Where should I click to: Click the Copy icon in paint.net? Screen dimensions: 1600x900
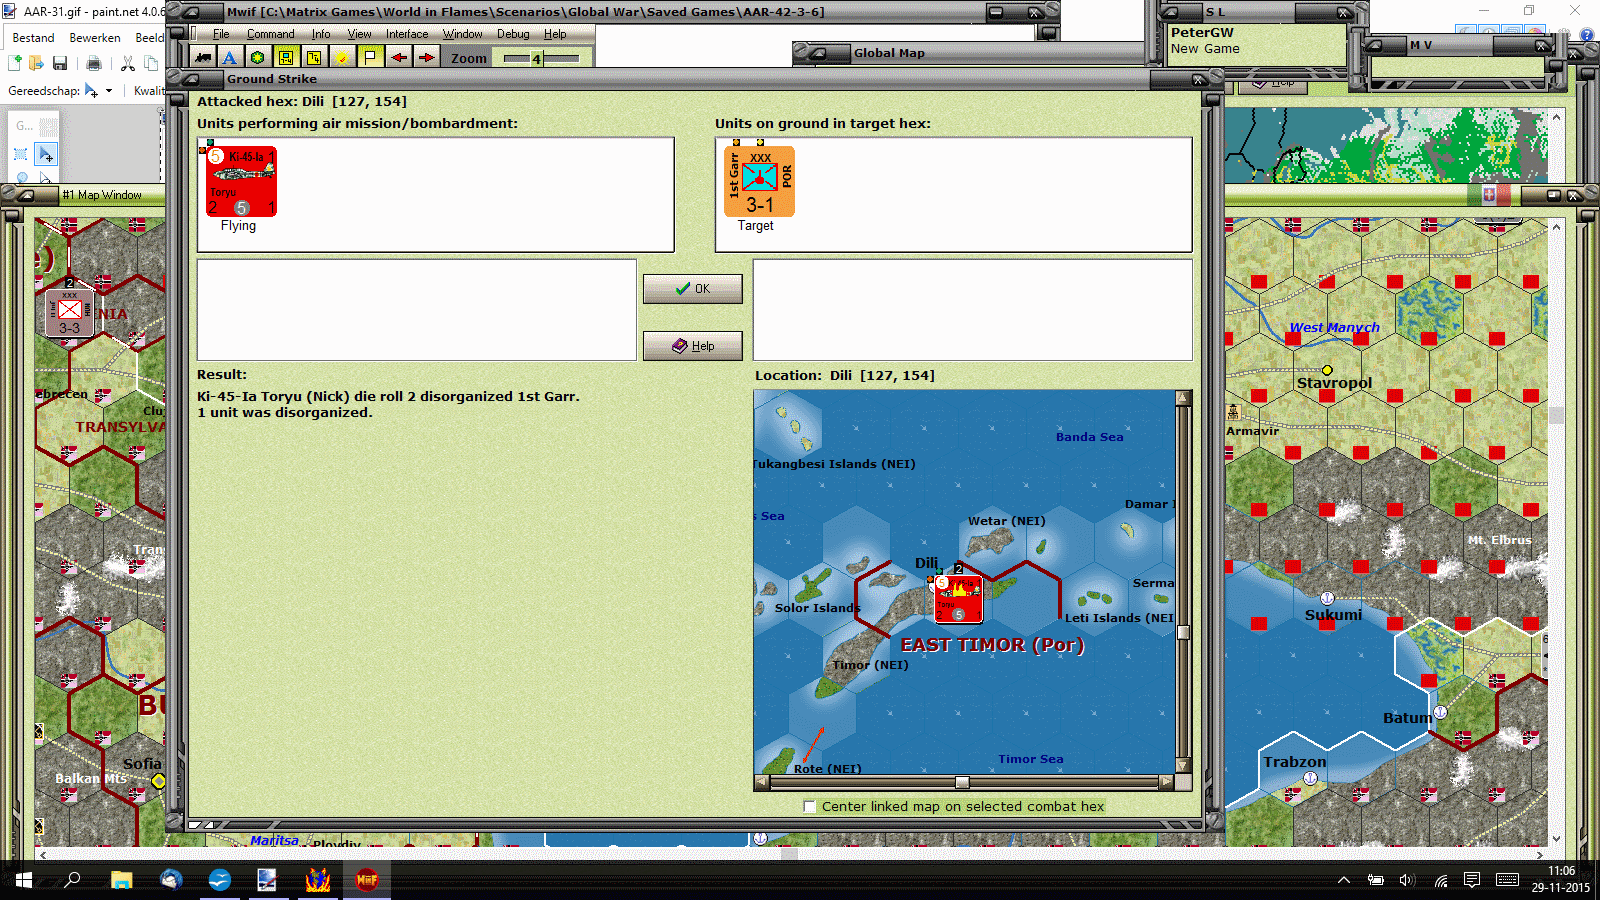coord(151,63)
